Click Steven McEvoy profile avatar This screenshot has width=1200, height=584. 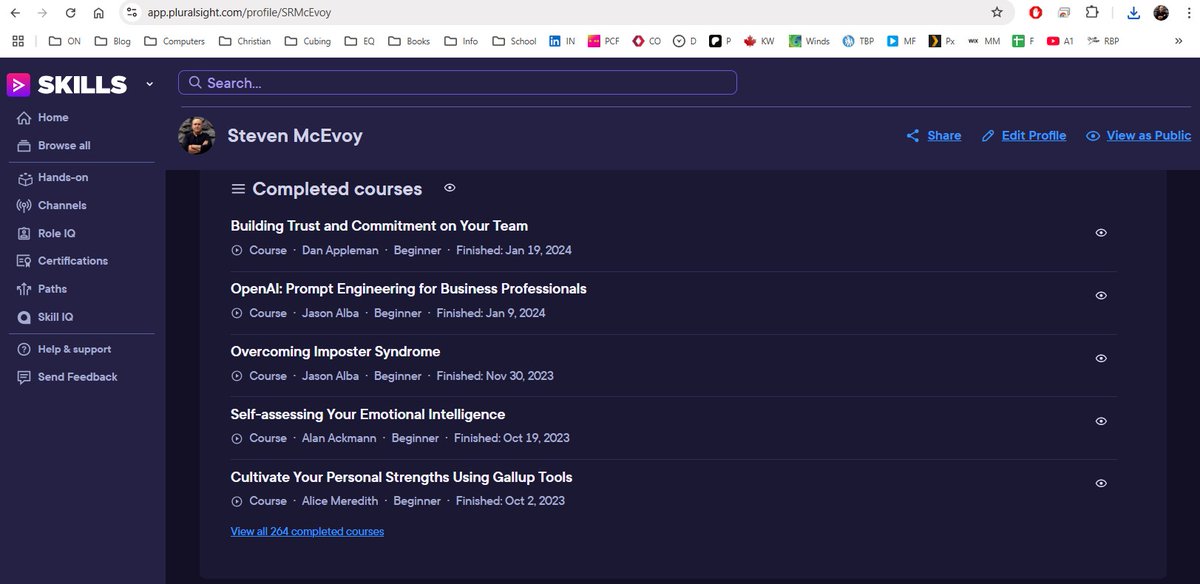pos(196,135)
